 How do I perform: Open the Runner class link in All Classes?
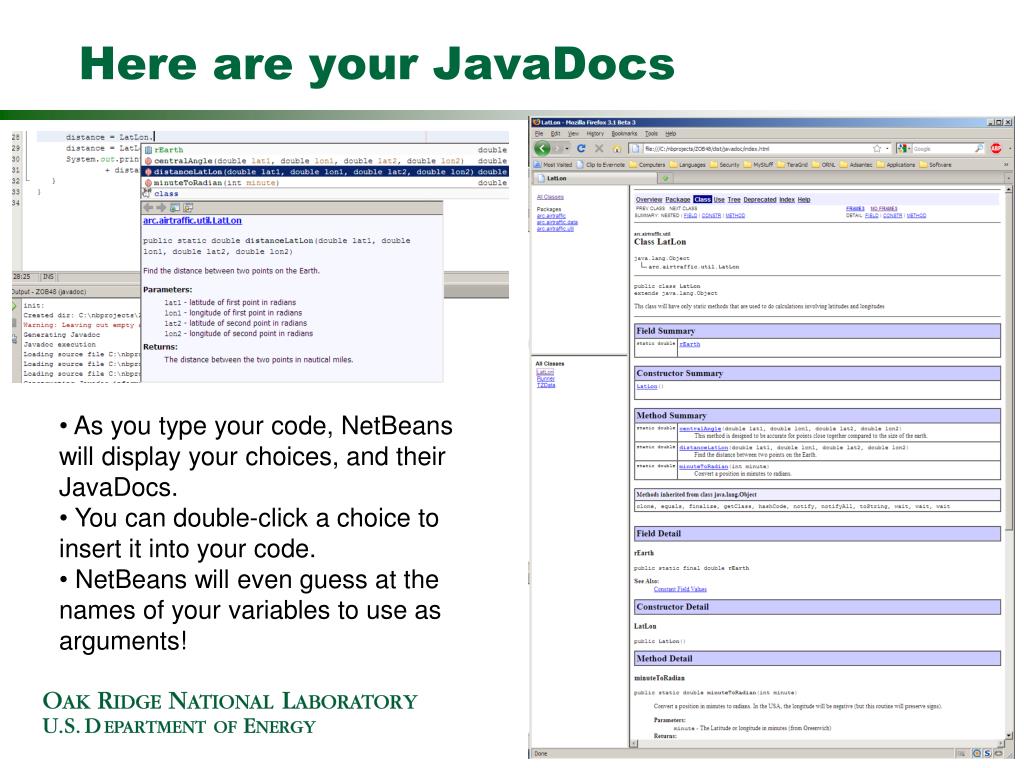tap(545, 379)
